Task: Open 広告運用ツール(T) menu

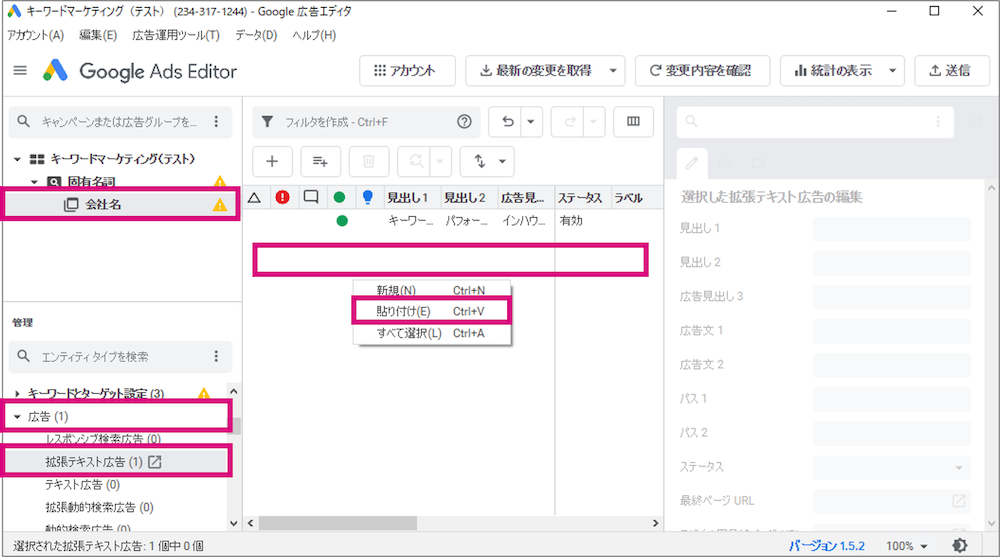Action: click(176, 35)
